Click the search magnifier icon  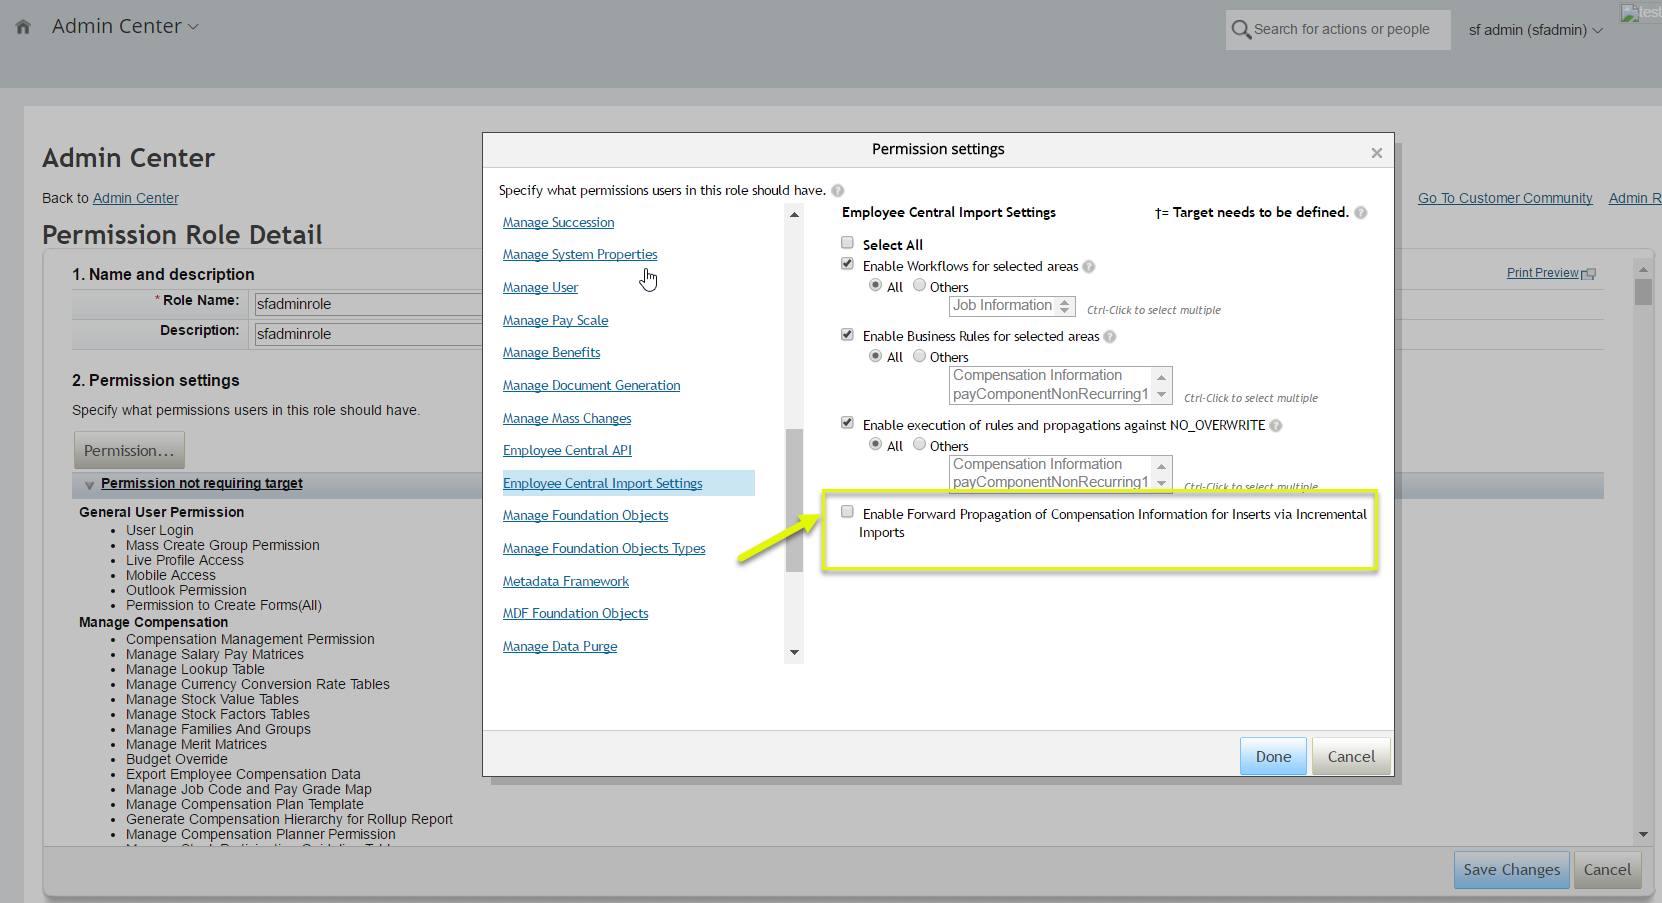pyautogui.click(x=1241, y=30)
